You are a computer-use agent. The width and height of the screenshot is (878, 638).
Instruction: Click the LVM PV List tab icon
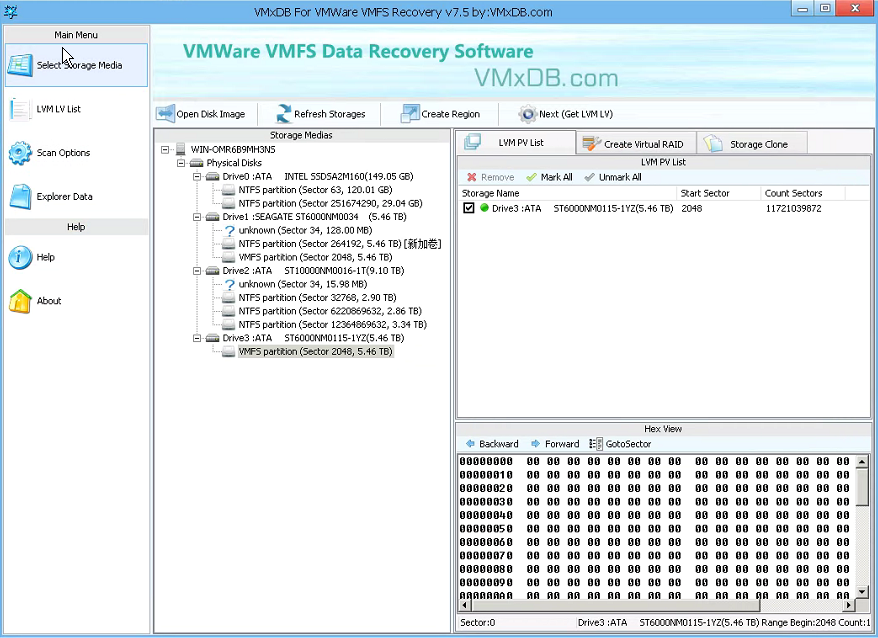[x=473, y=142]
